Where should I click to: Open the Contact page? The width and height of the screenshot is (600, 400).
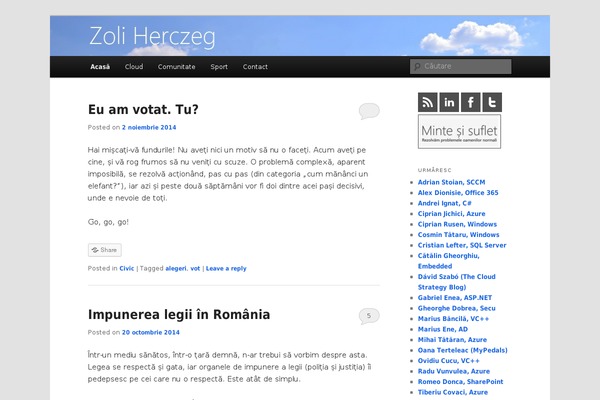pyautogui.click(x=255, y=67)
